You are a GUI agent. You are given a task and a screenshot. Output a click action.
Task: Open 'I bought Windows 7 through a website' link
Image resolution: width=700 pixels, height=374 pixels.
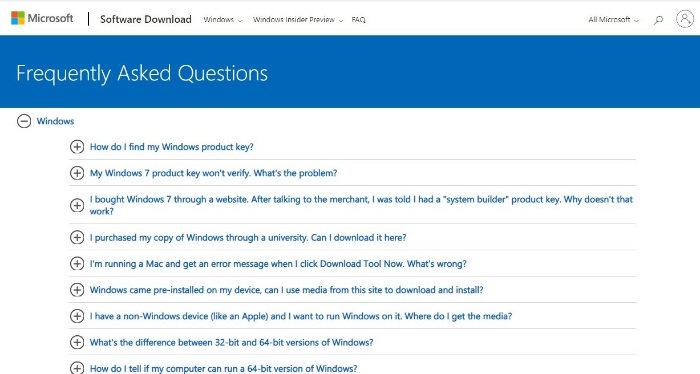(x=361, y=205)
